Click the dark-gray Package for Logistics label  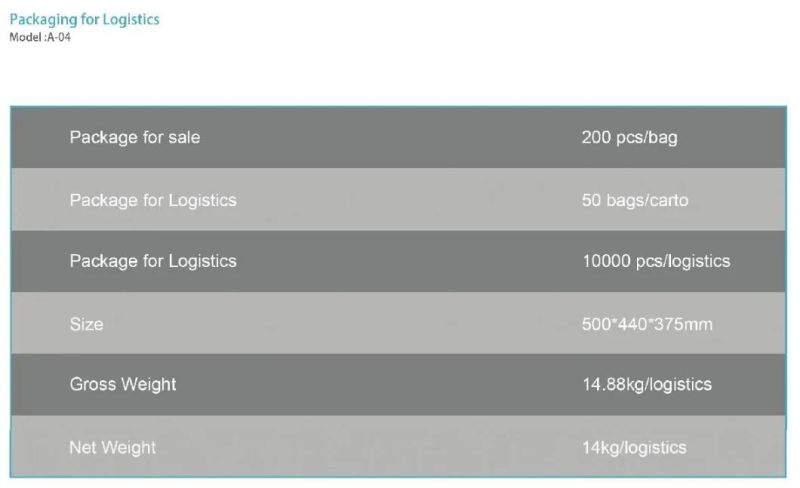click(x=153, y=261)
